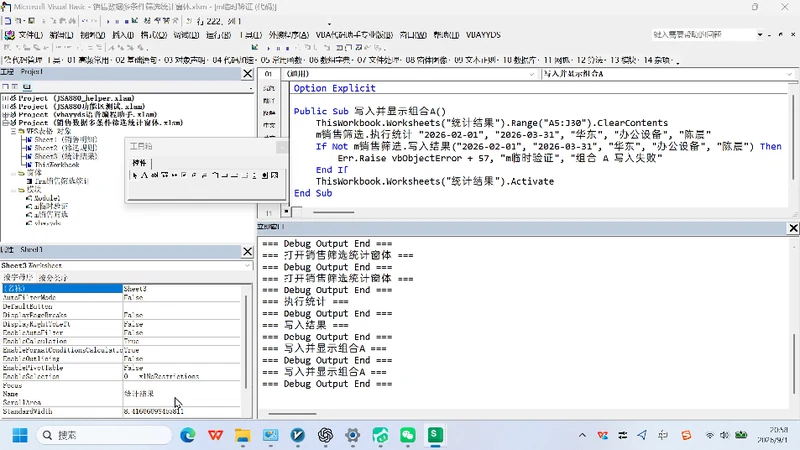The image size is (800, 450).
Task: Open WPS Office from taskbar
Action: tap(215, 435)
